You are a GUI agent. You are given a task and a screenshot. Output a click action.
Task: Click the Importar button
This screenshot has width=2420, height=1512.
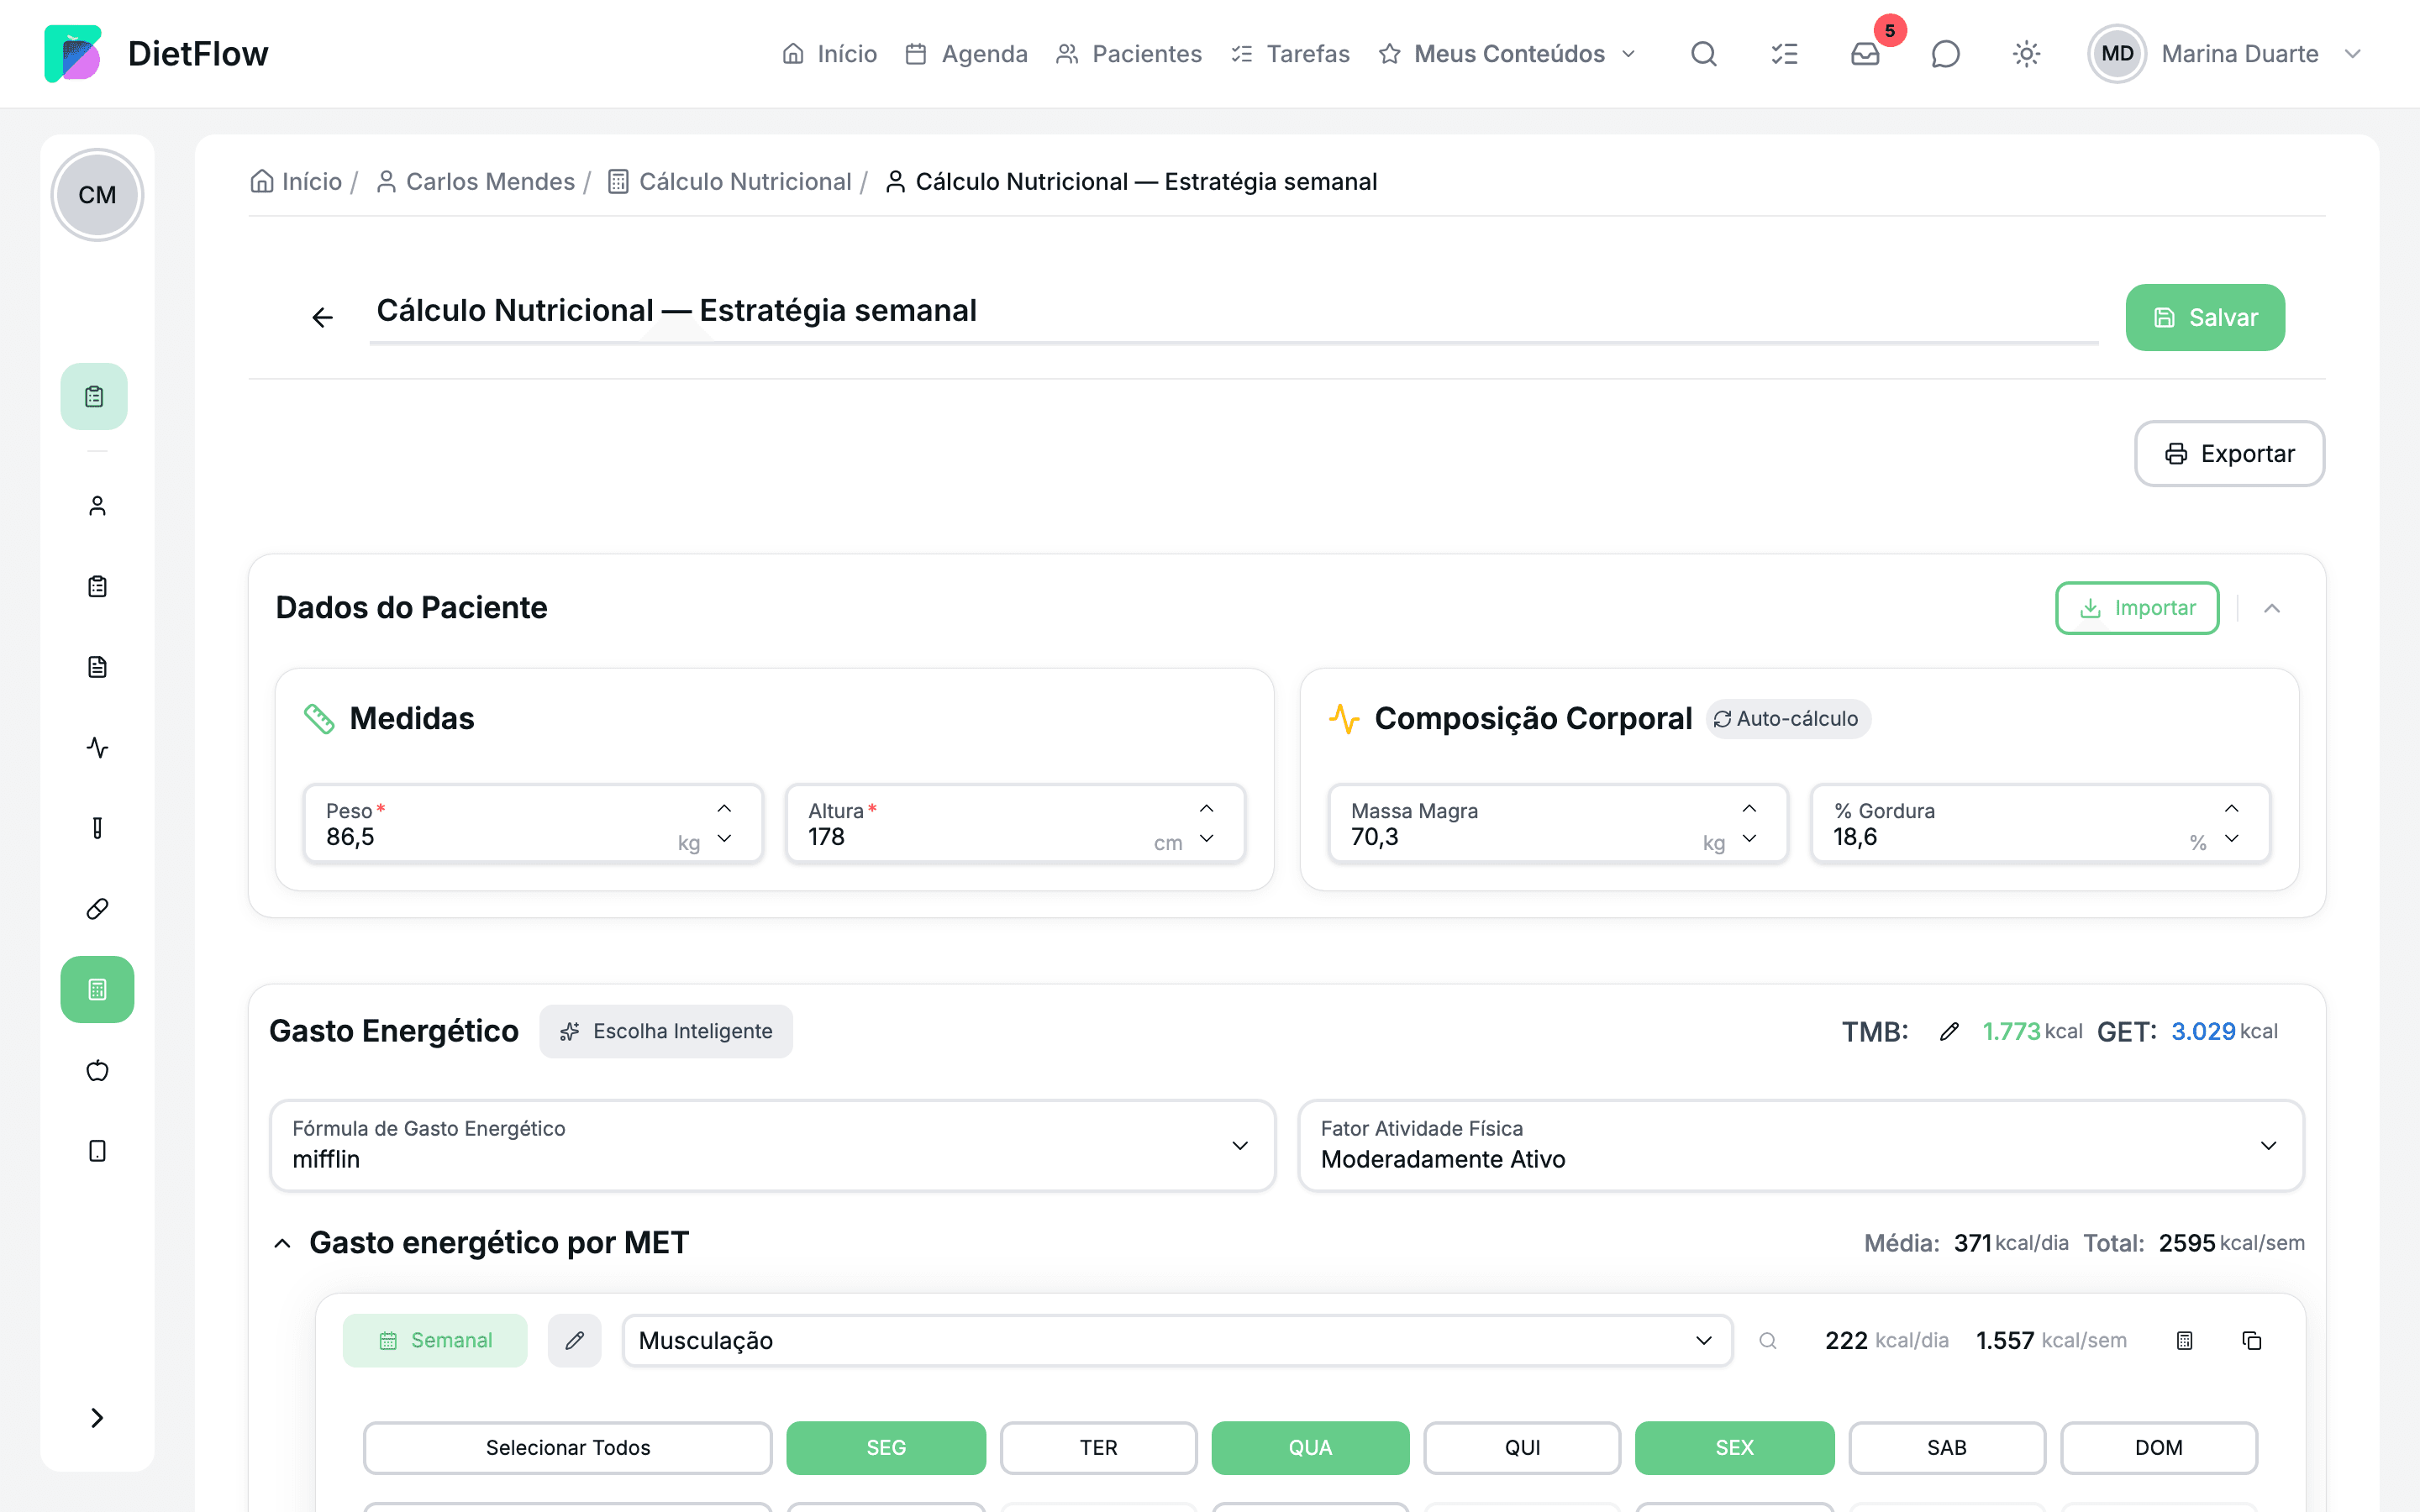tap(2137, 608)
